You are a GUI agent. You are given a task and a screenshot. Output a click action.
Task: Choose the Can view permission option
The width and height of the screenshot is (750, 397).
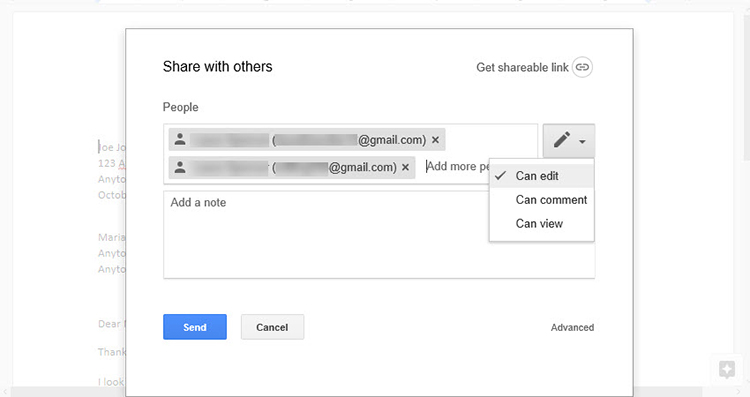(541, 224)
